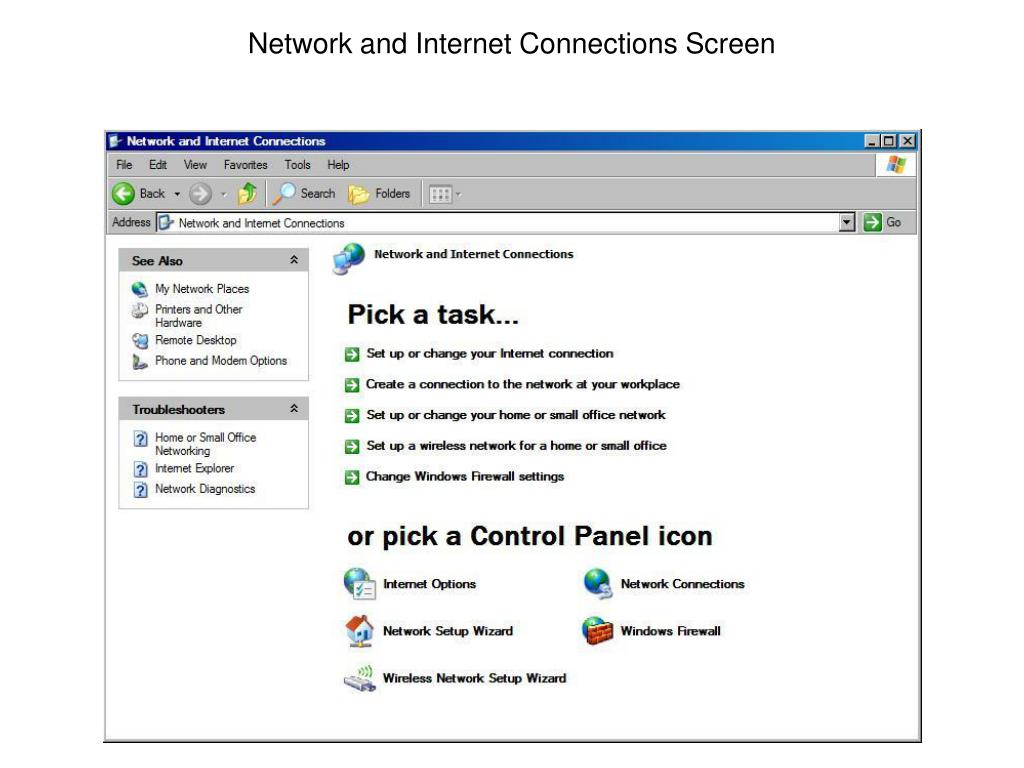Open the View menu
Screen dimensions: 1024x768
[195, 165]
